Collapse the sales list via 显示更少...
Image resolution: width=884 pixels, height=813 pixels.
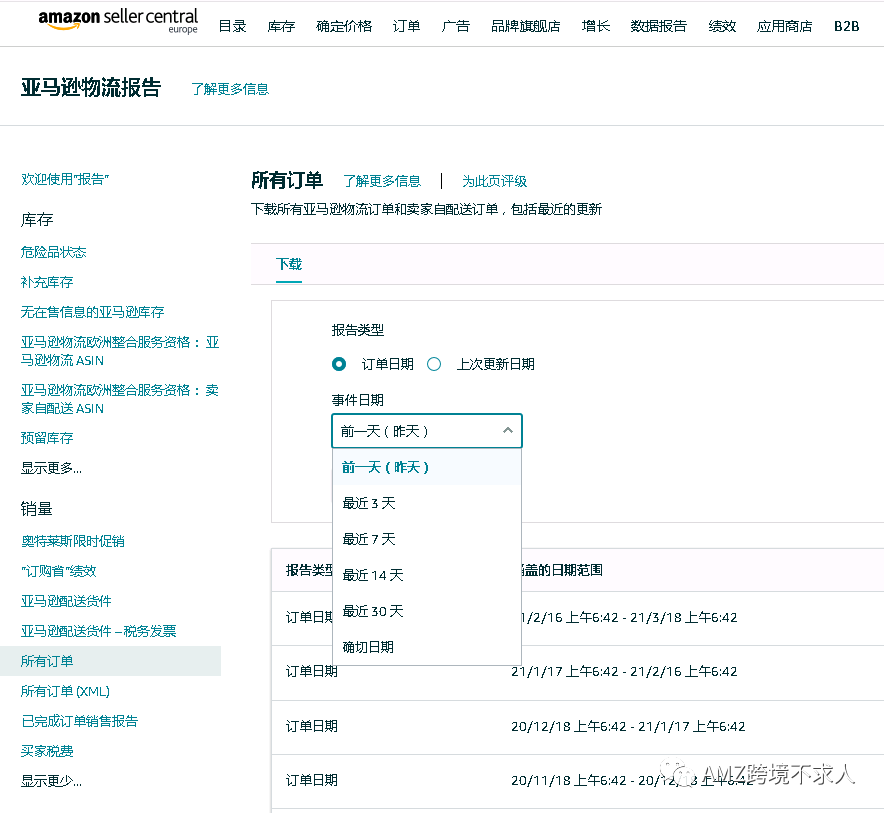point(50,781)
